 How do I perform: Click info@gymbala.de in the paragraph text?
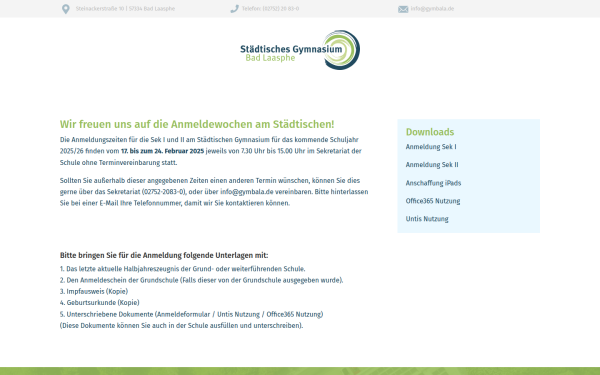coord(246,192)
